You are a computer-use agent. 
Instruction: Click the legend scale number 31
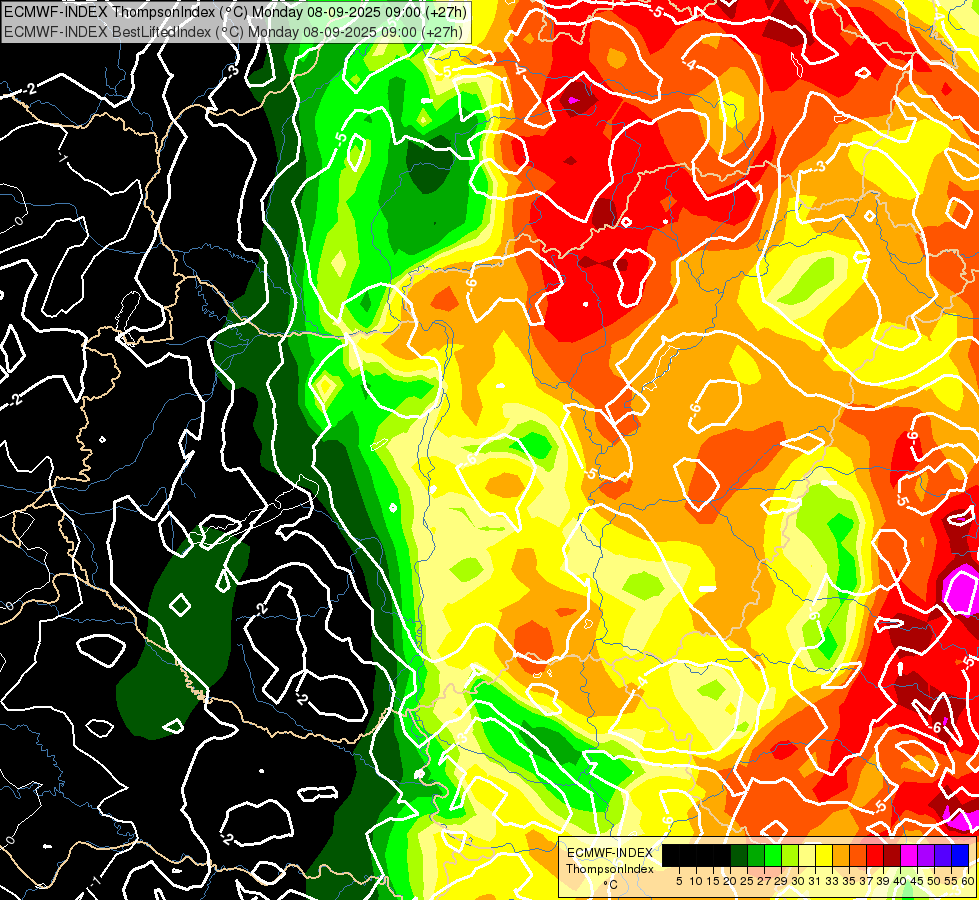(x=815, y=881)
